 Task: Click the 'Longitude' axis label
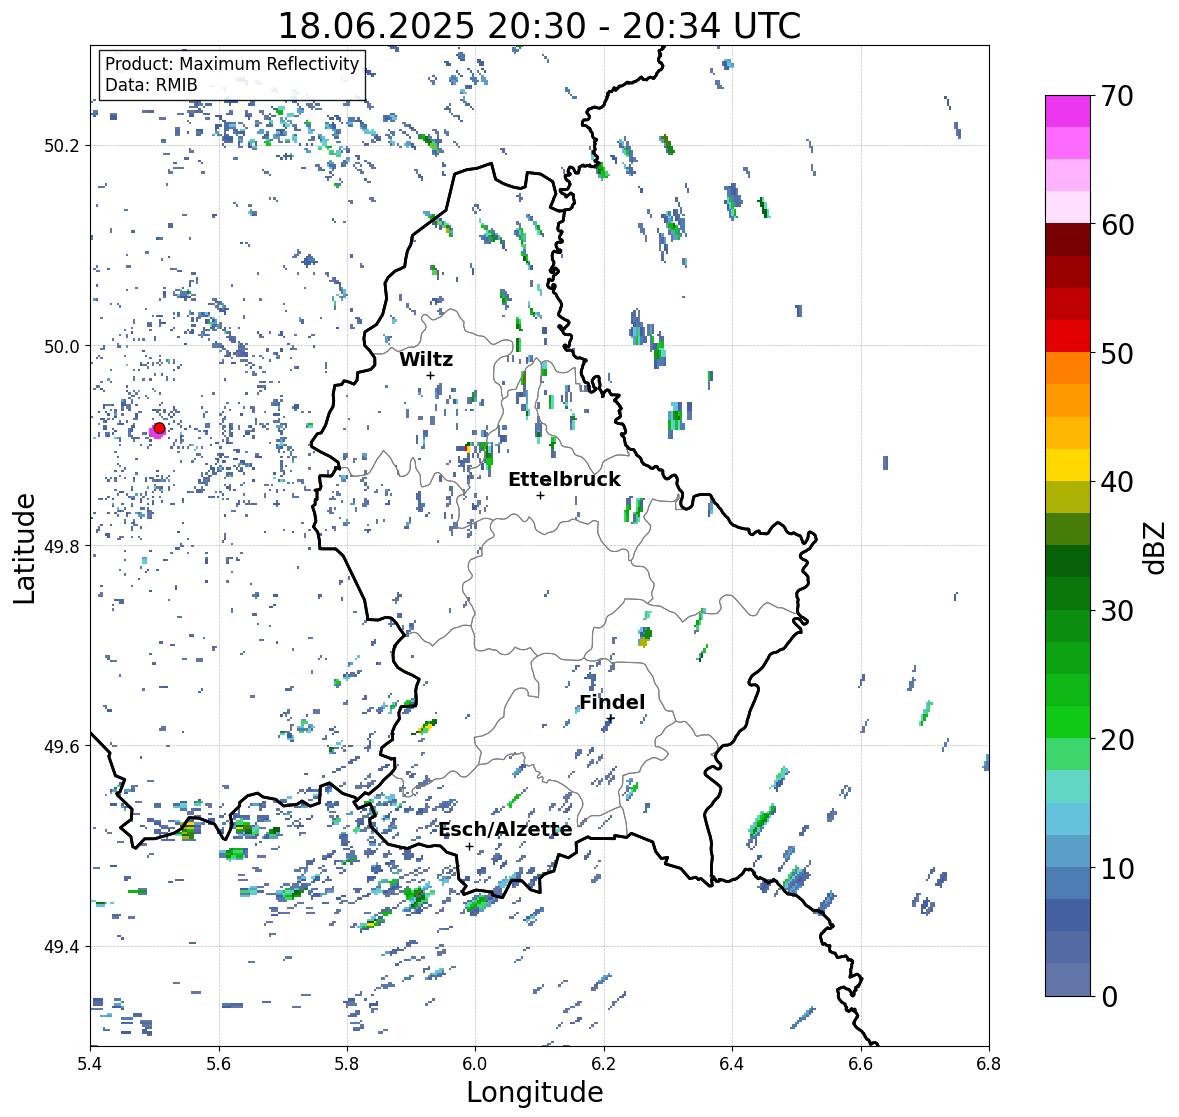[x=535, y=1092]
